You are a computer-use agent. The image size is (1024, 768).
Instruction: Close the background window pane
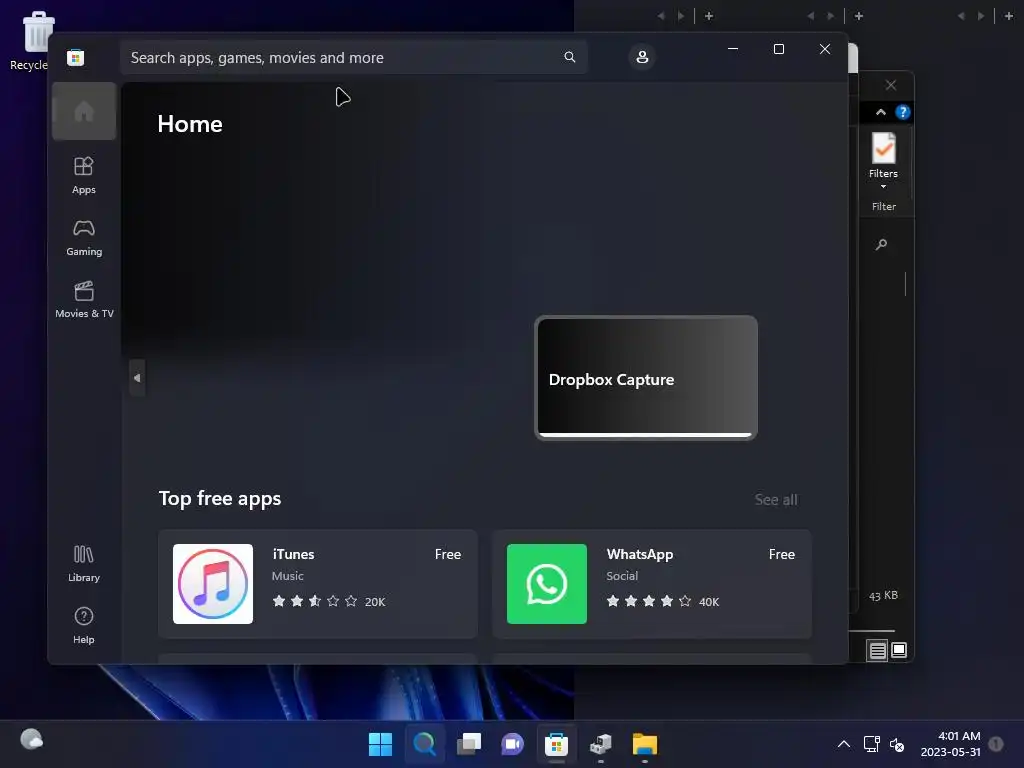(891, 85)
